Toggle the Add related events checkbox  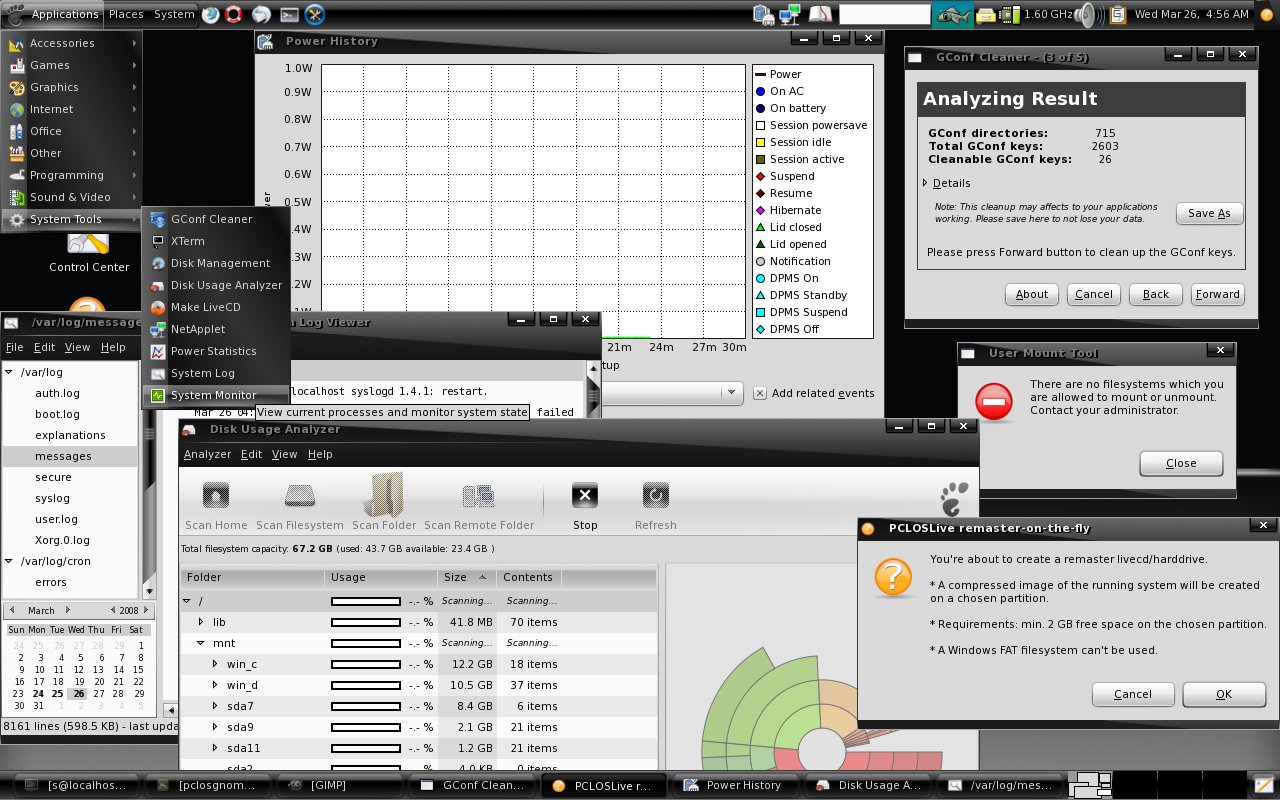point(760,393)
